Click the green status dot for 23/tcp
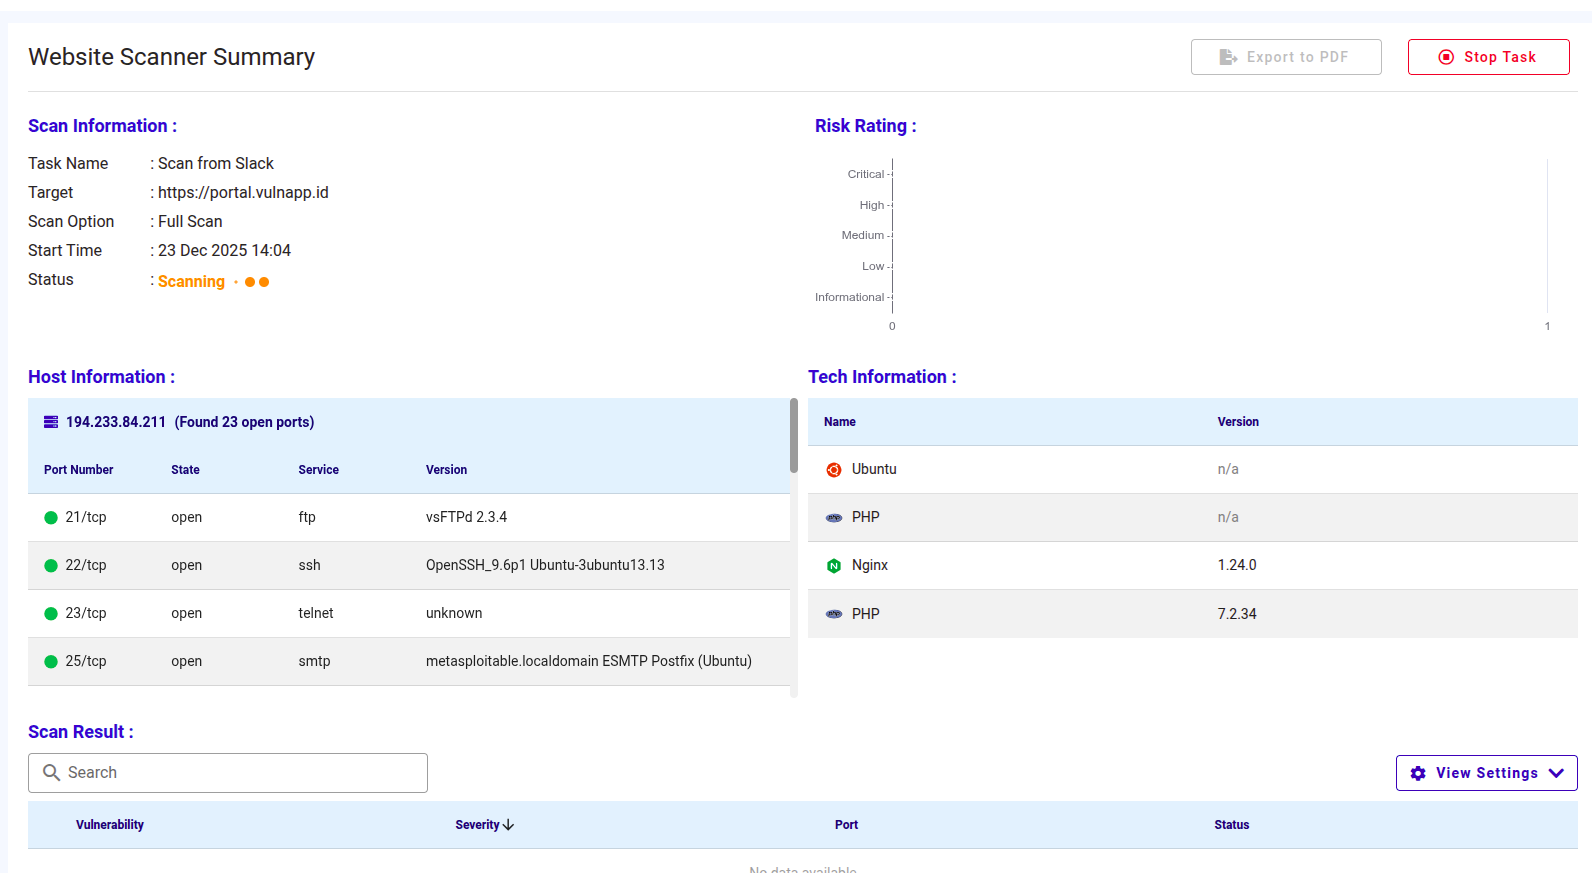1592x873 pixels. pos(51,614)
